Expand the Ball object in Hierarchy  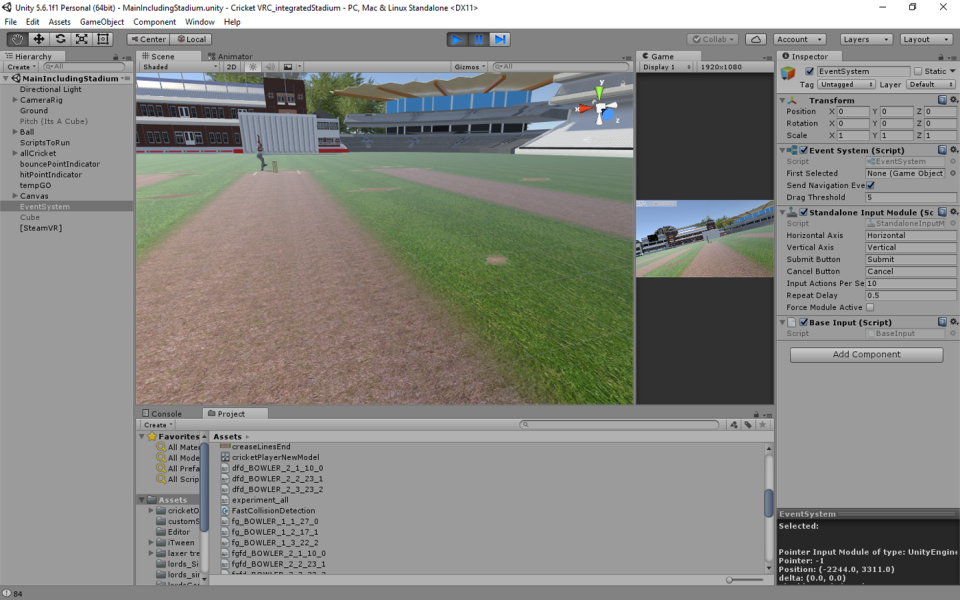[15, 132]
